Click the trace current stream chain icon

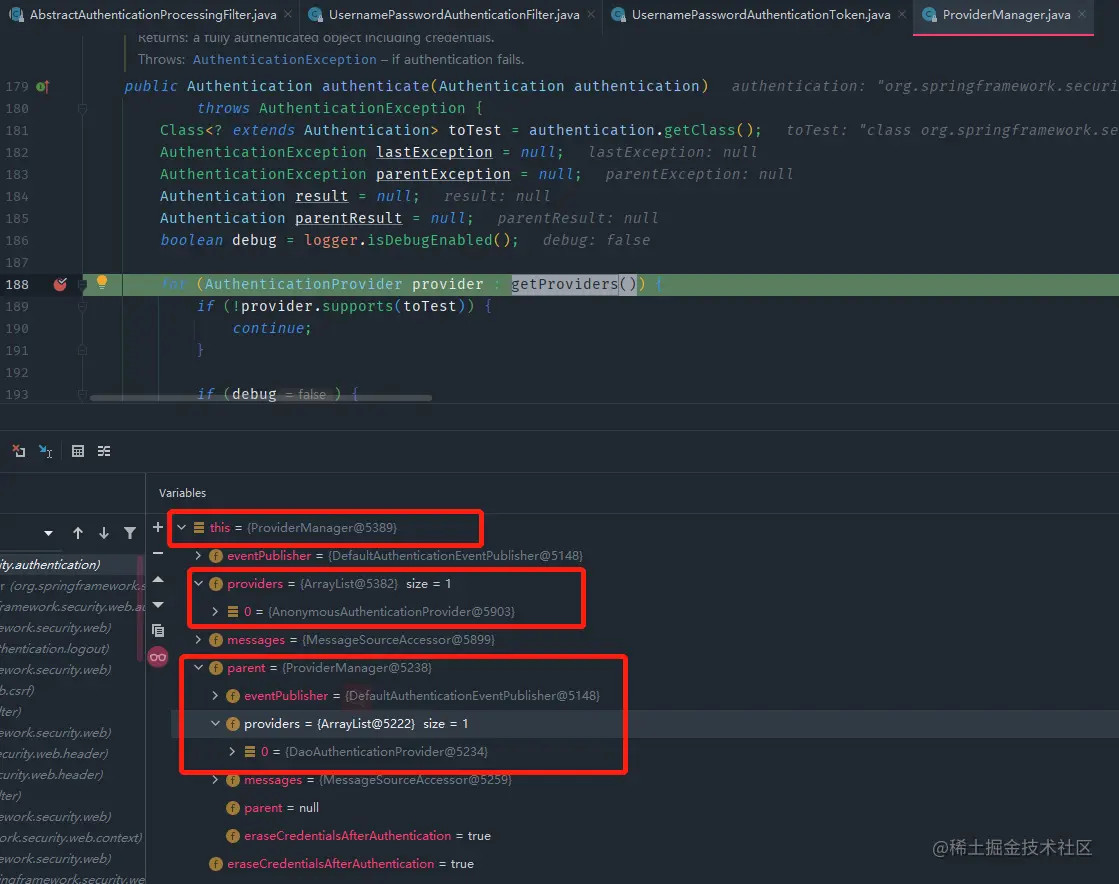coord(104,451)
